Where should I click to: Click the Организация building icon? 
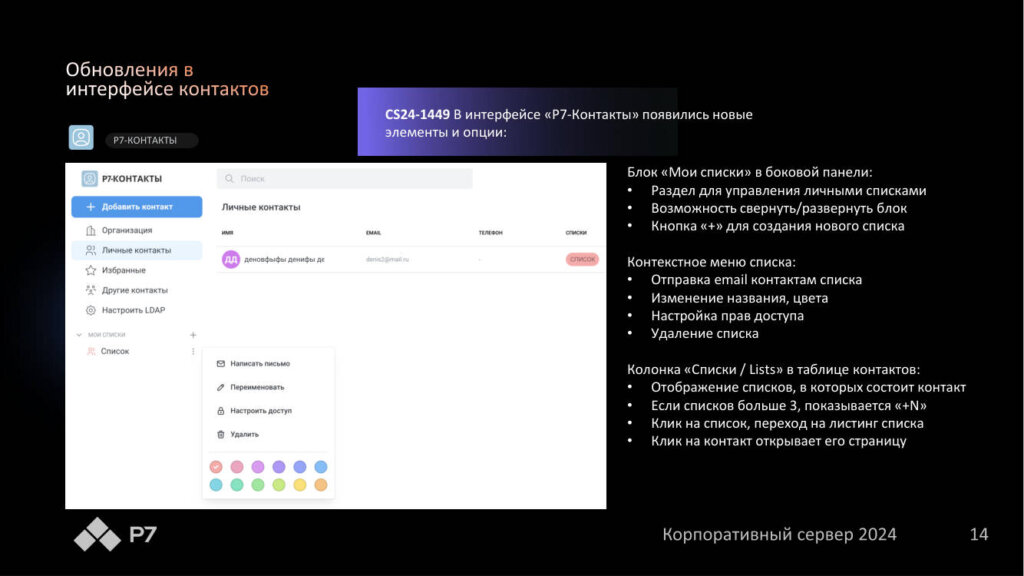click(x=91, y=230)
